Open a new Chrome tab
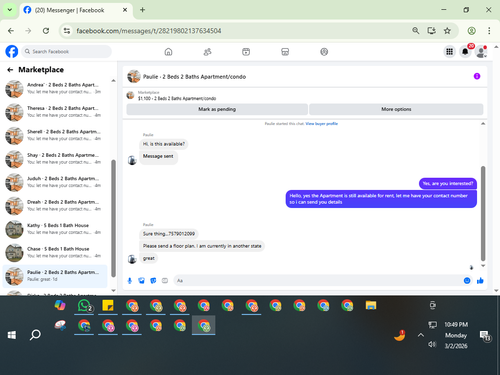 tap(142, 10)
